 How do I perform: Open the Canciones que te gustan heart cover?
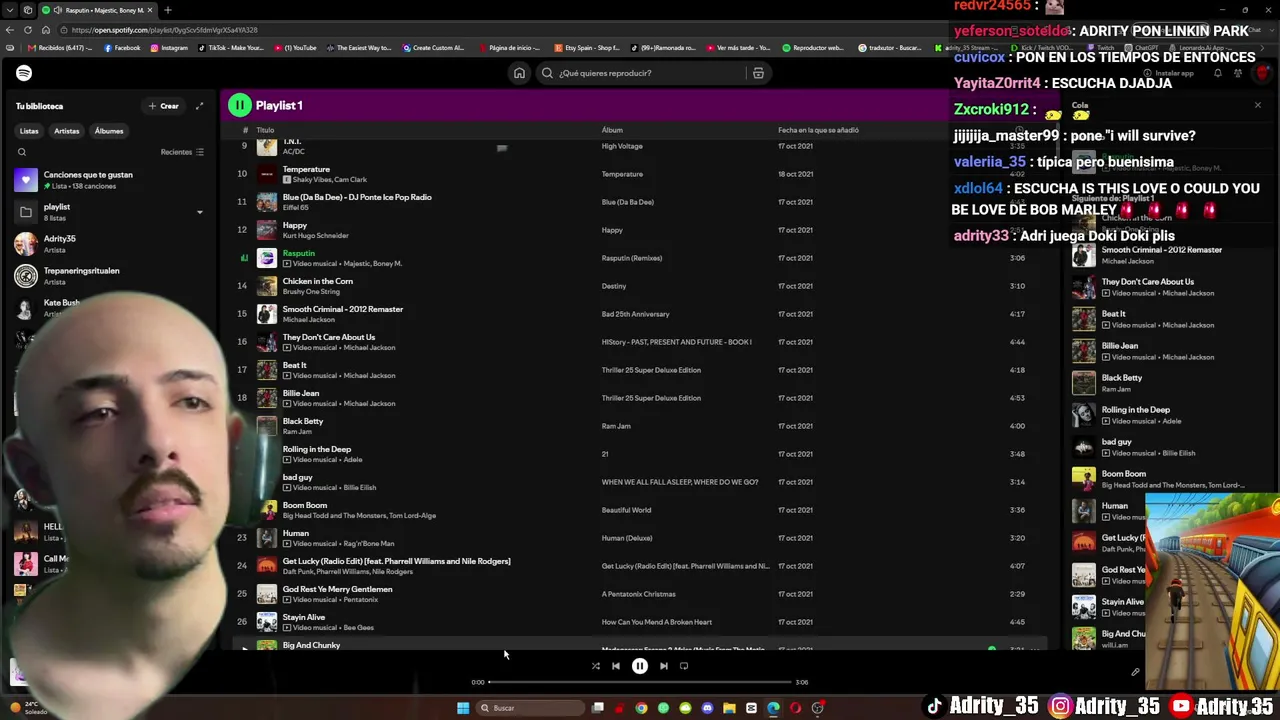point(26,180)
